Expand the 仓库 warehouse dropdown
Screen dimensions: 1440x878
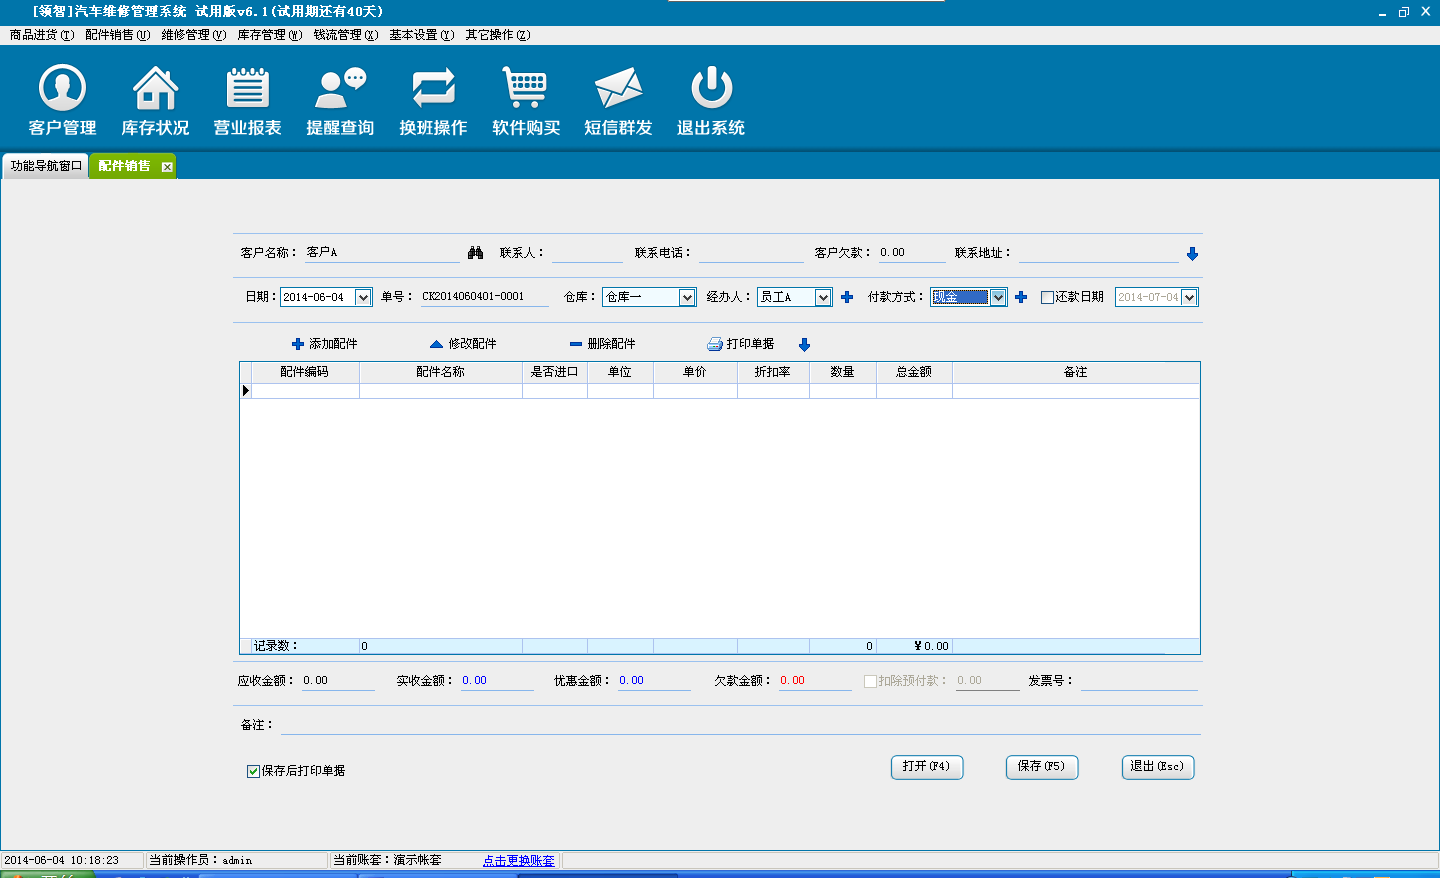(687, 297)
